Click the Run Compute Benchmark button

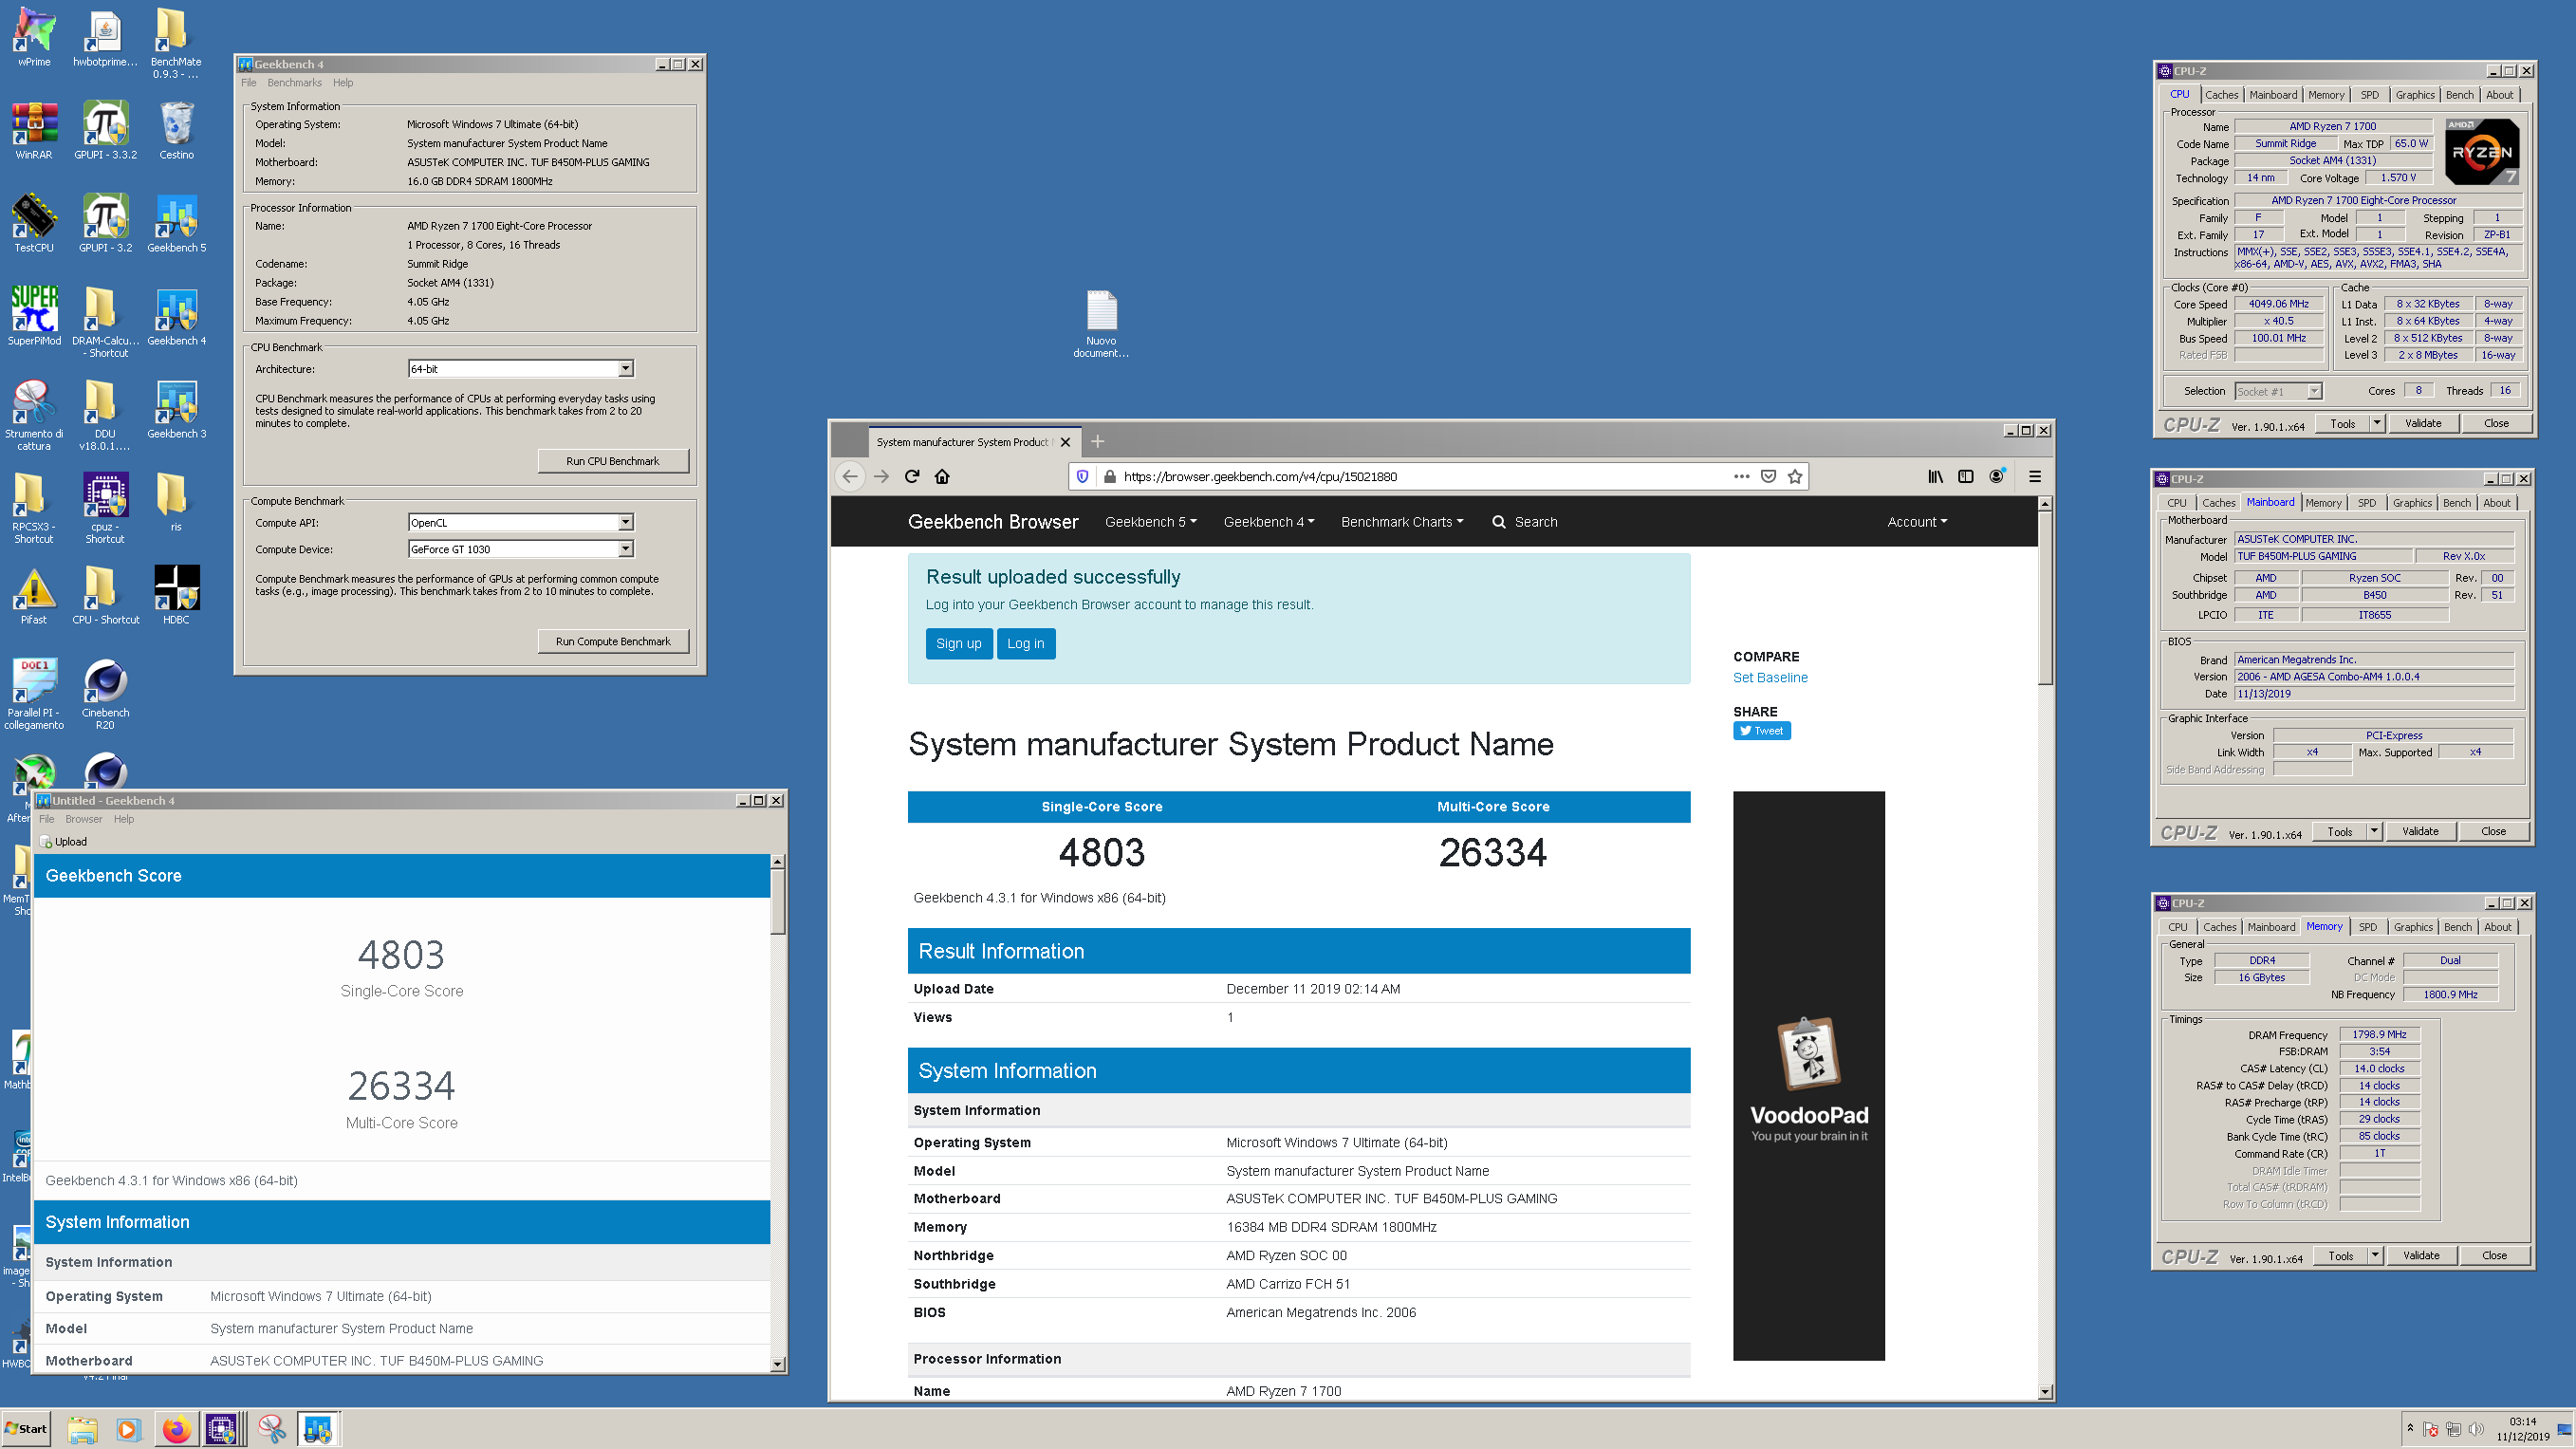point(613,641)
